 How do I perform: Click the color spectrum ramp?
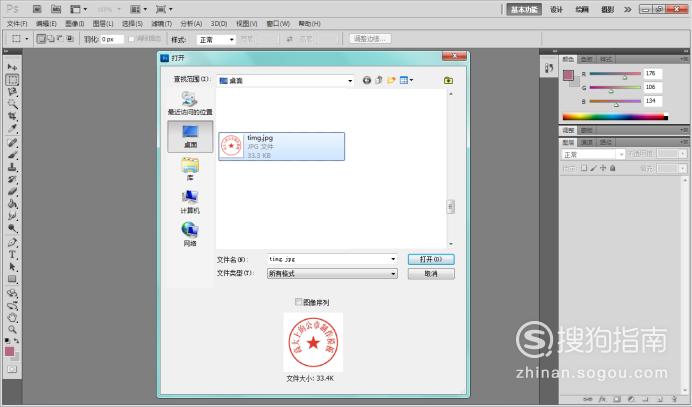coord(615,117)
